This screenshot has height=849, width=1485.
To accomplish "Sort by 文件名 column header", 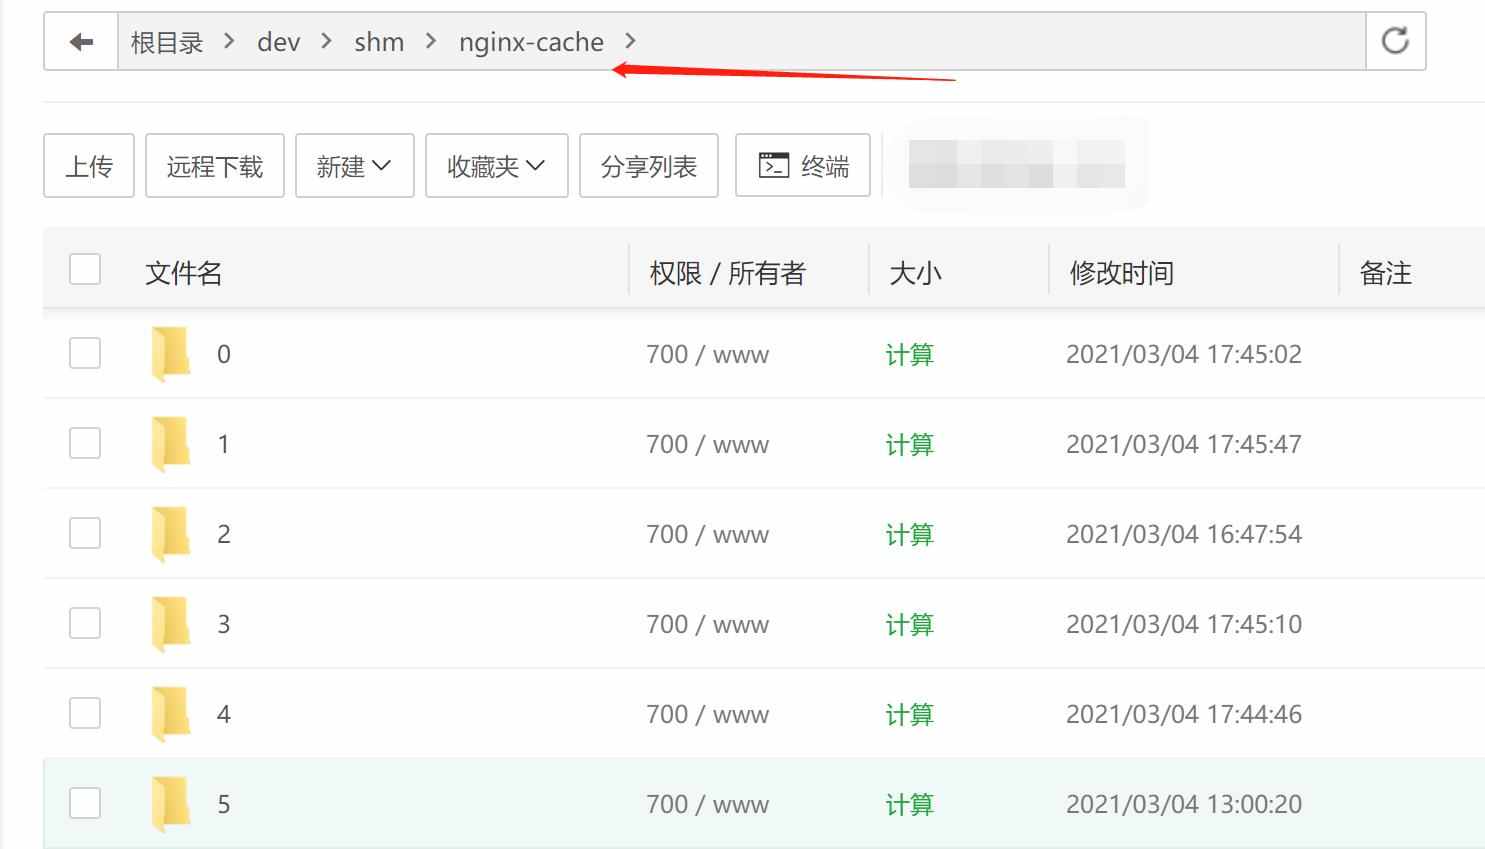I will click(x=184, y=273).
